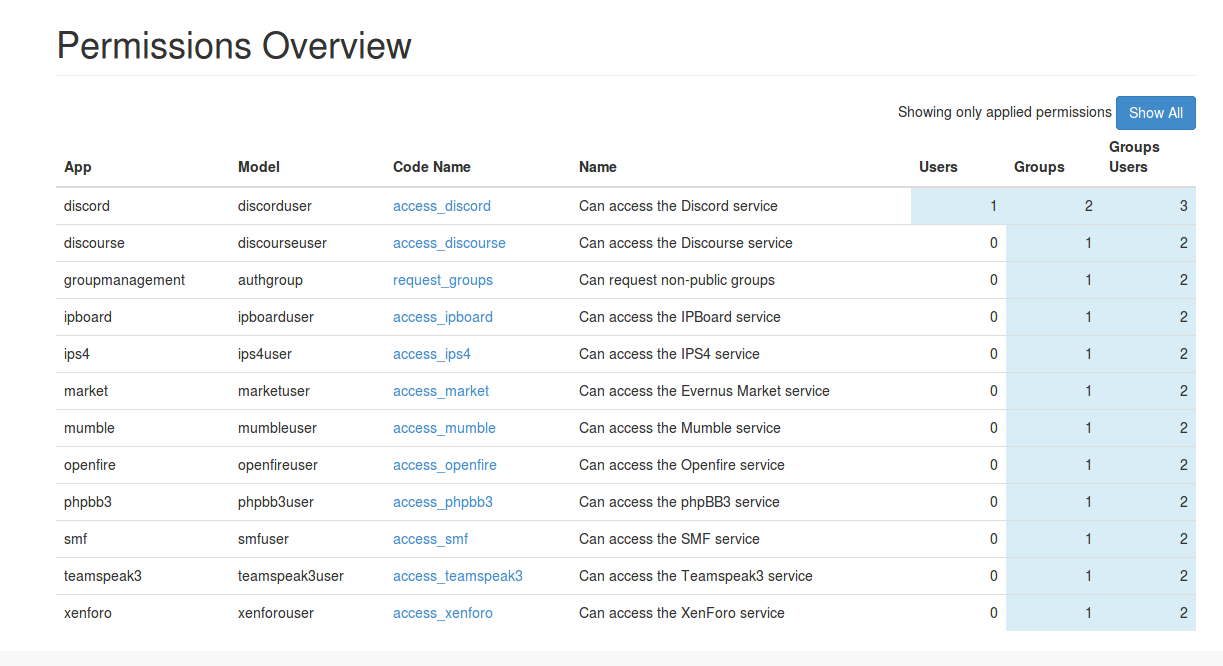Select the Model column header
Image resolution: width=1223 pixels, height=666 pixels.
point(259,167)
